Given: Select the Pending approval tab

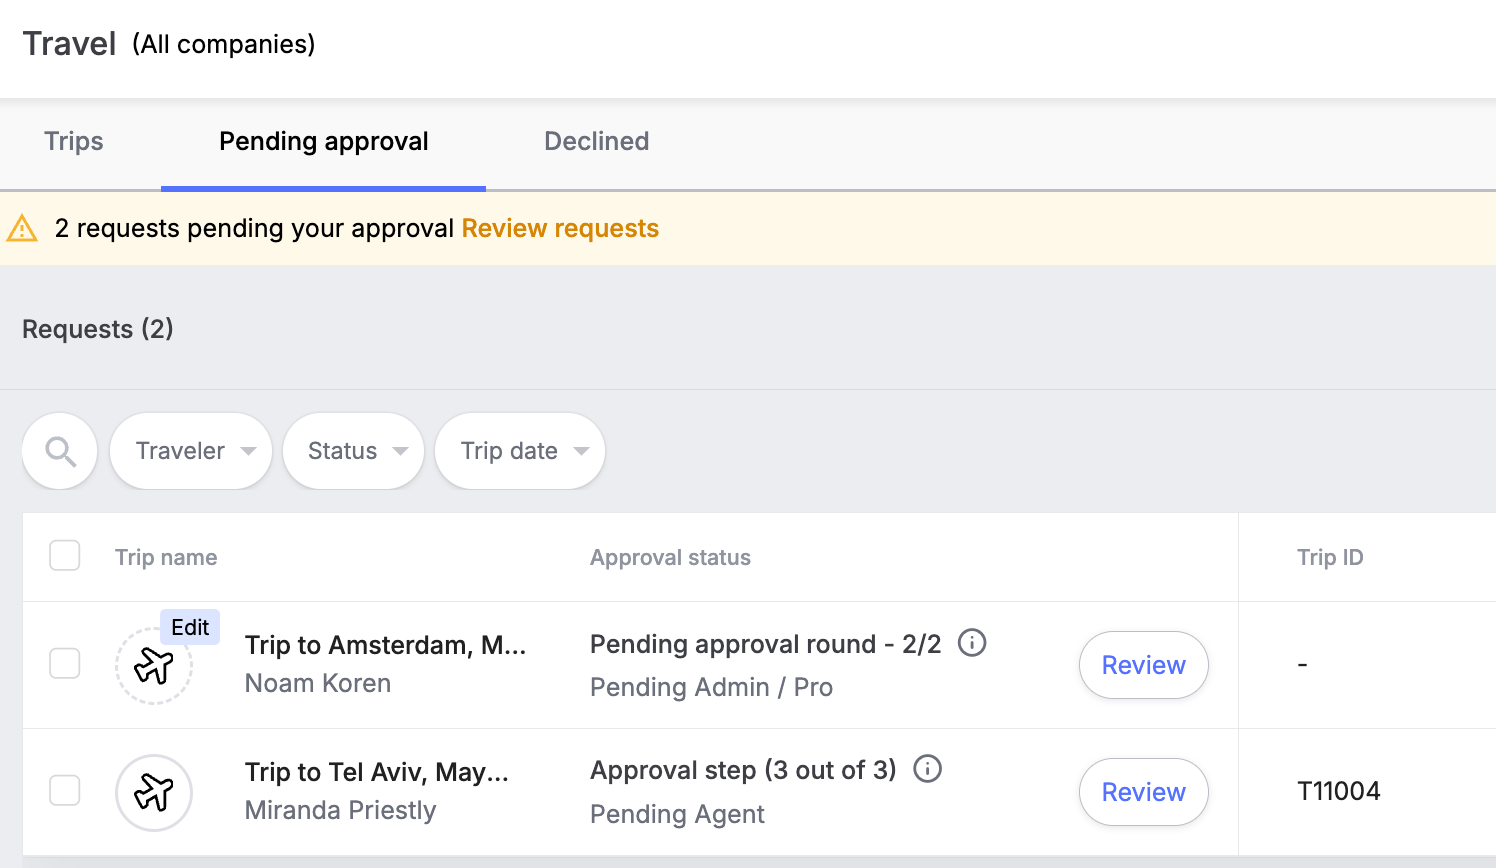Looking at the screenshot, I should 324,141.
